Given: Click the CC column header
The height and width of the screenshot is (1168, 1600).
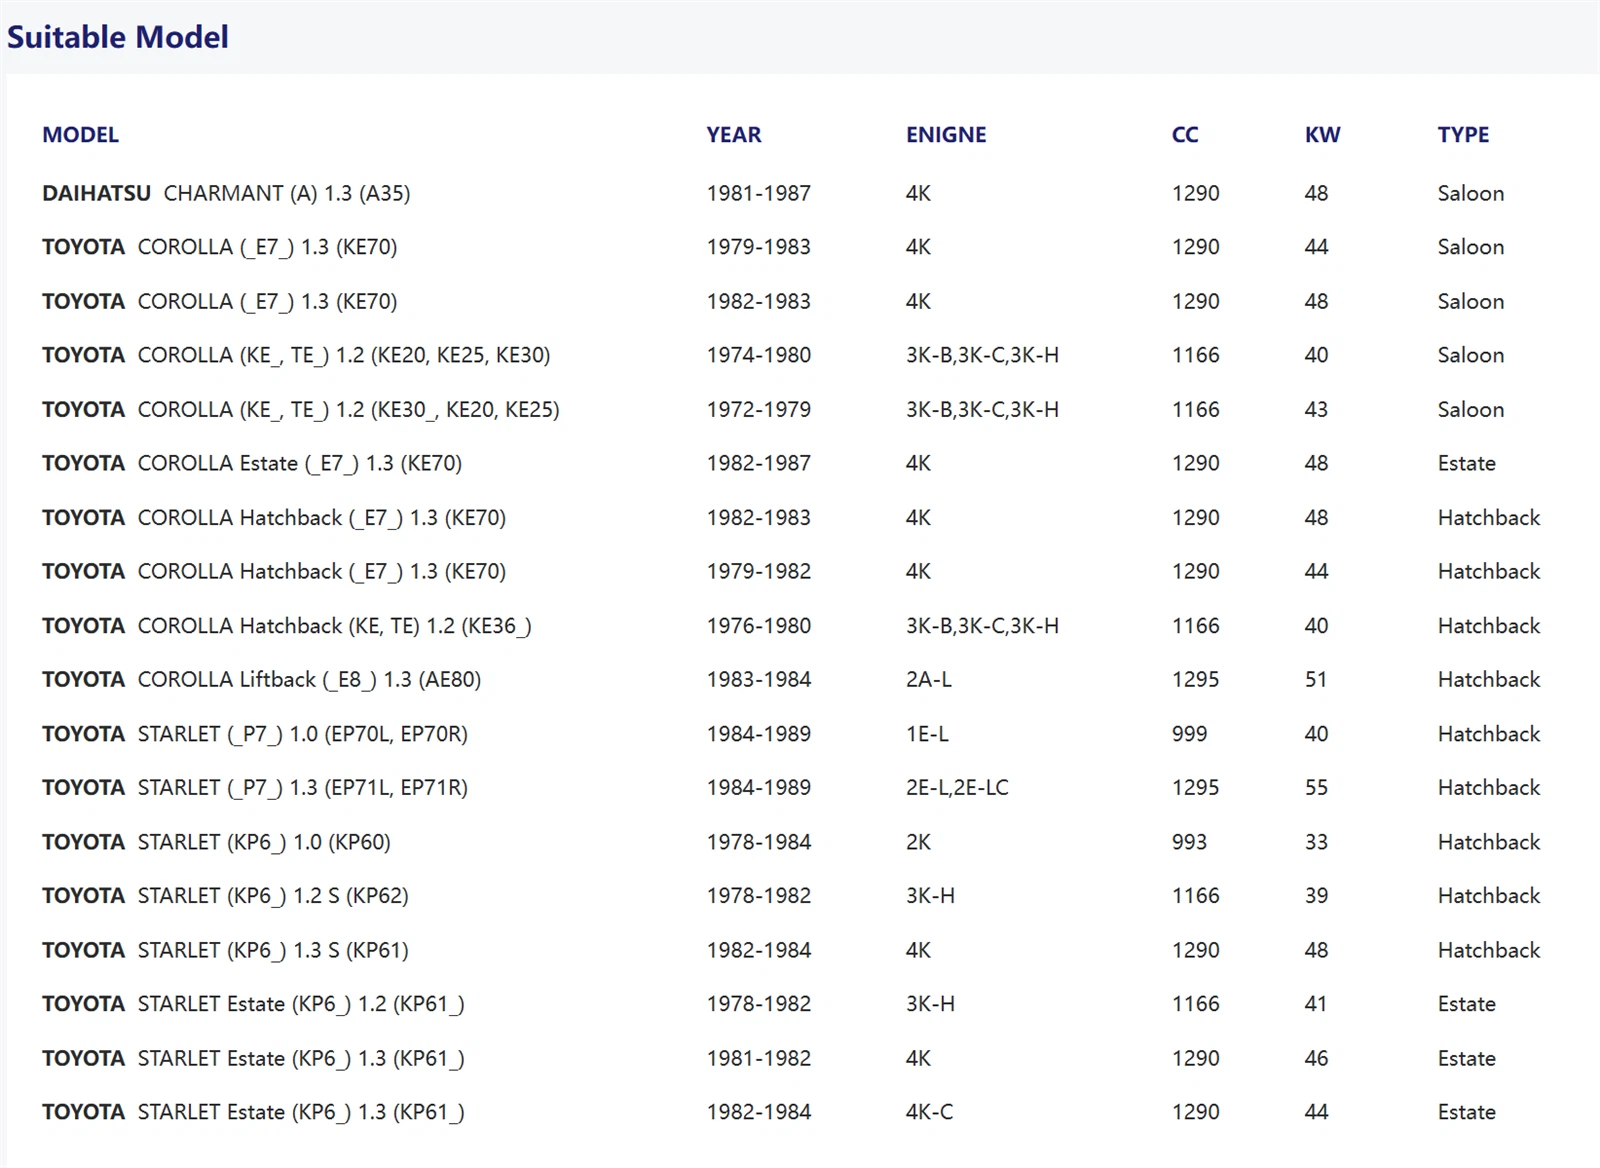Looking at the screenshot, I should [x=1185, y=135].
